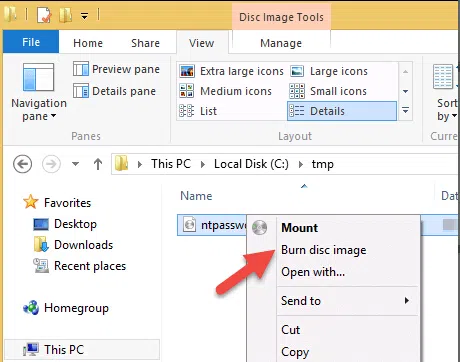Click the Properties icon in quick access toolbar

44,15
